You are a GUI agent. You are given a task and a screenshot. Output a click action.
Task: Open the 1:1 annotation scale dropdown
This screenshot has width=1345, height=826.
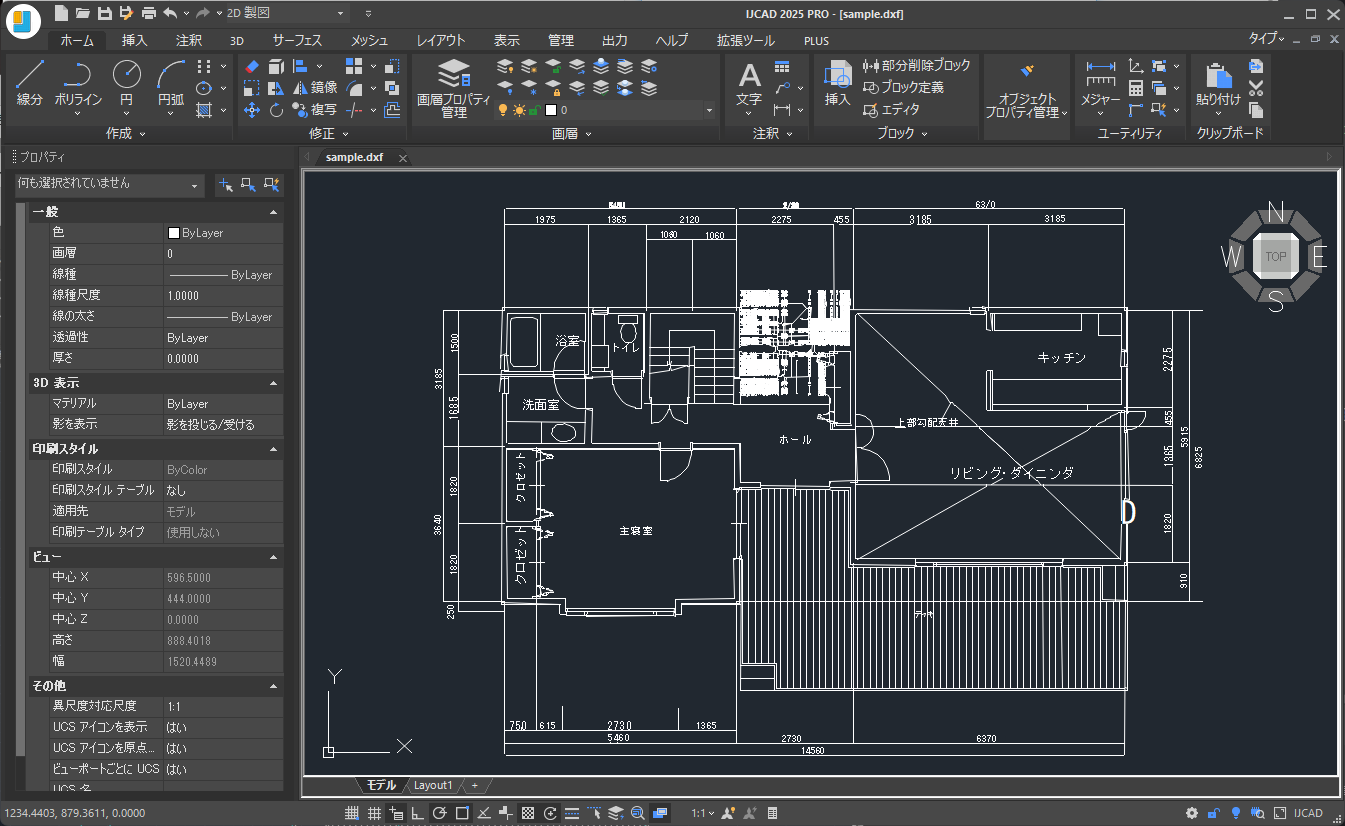click(705, 813)
